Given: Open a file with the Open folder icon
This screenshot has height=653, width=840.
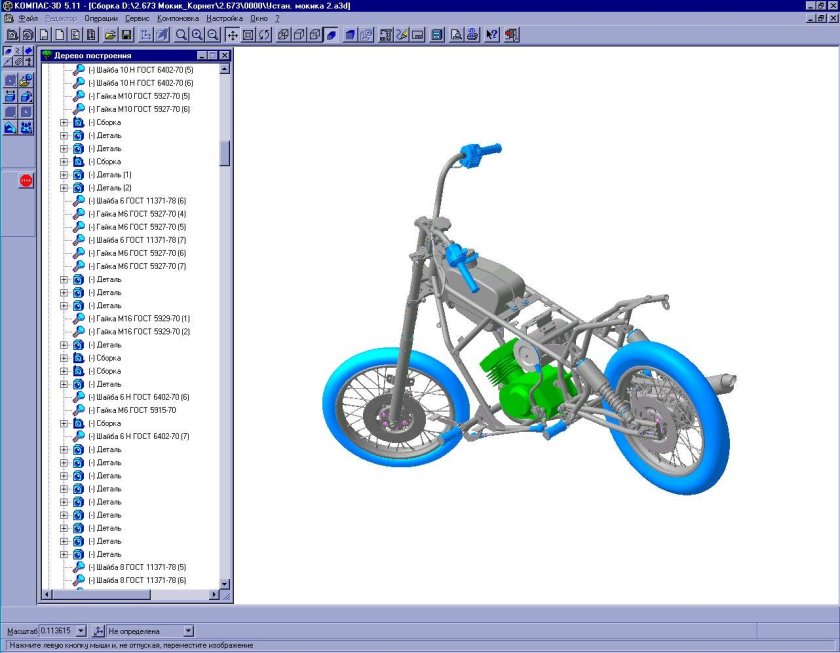Looking at the screenshot, I should [110, 36].
